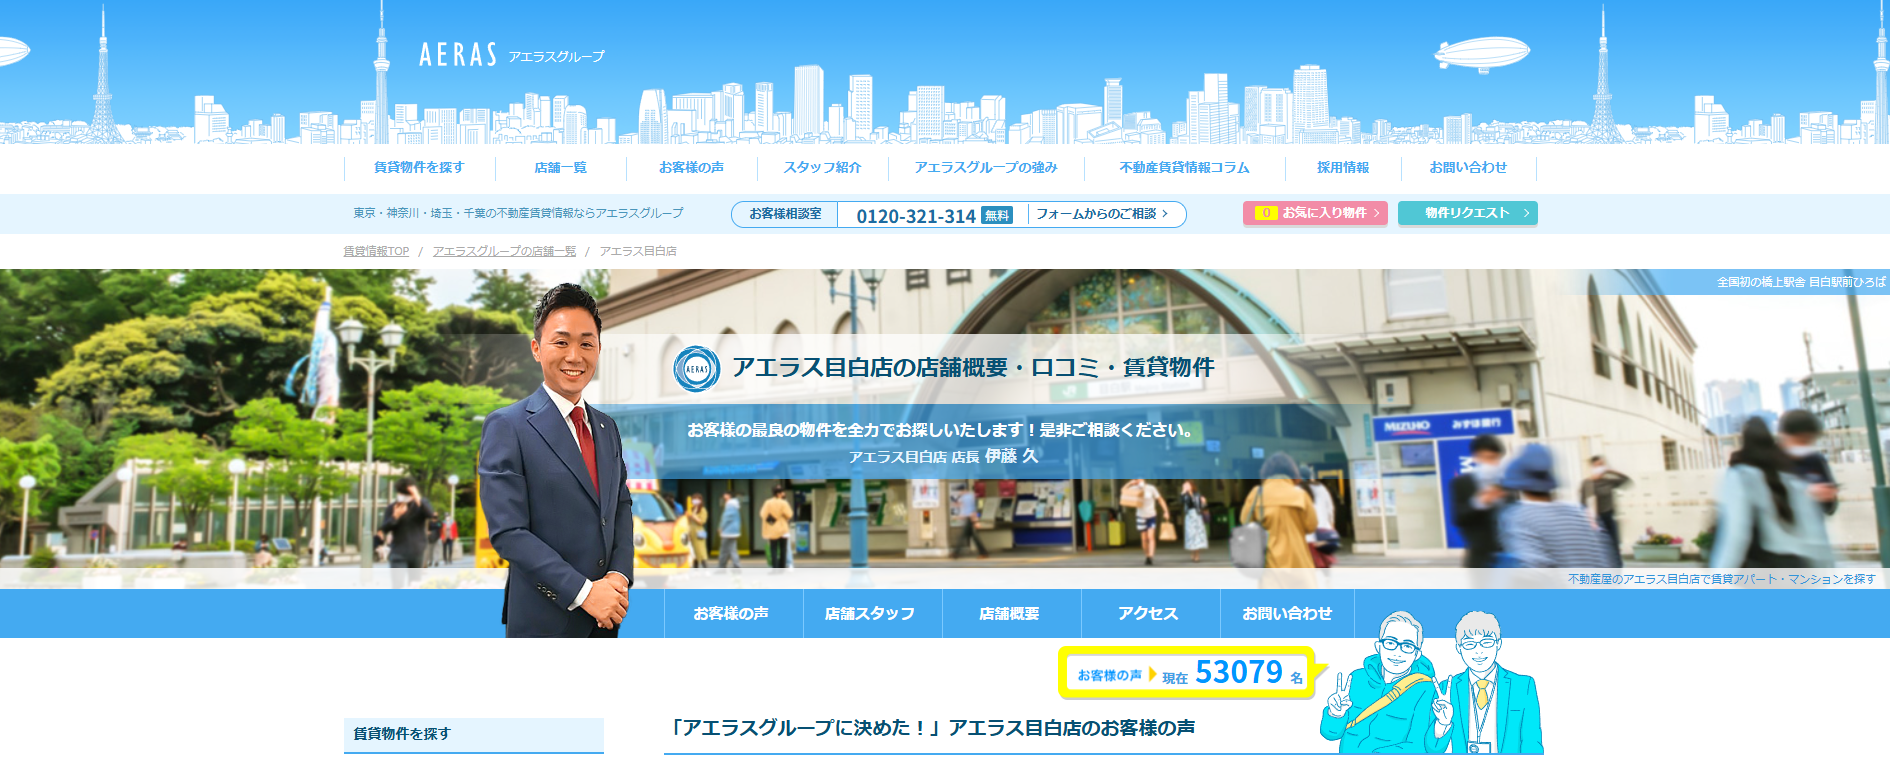Click the round AERAS emblem beside store title

click(696, 368)
